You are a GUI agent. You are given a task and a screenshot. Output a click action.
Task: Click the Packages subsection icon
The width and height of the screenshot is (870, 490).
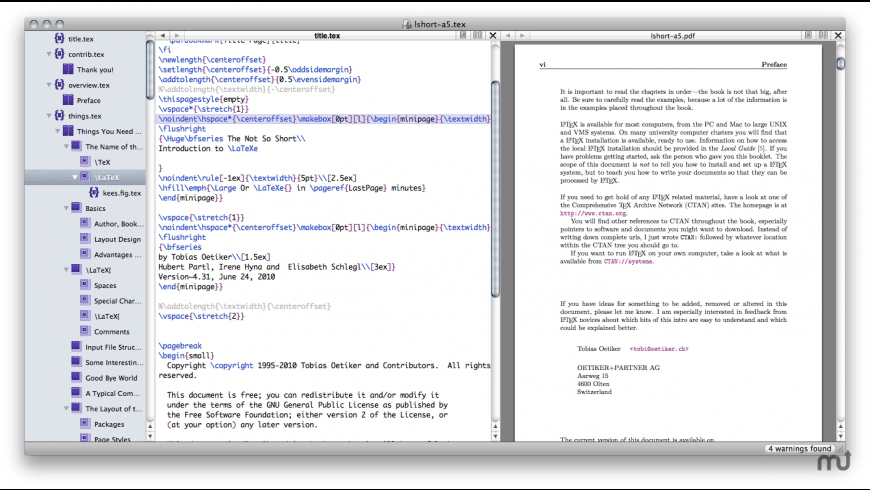[85, 423]
